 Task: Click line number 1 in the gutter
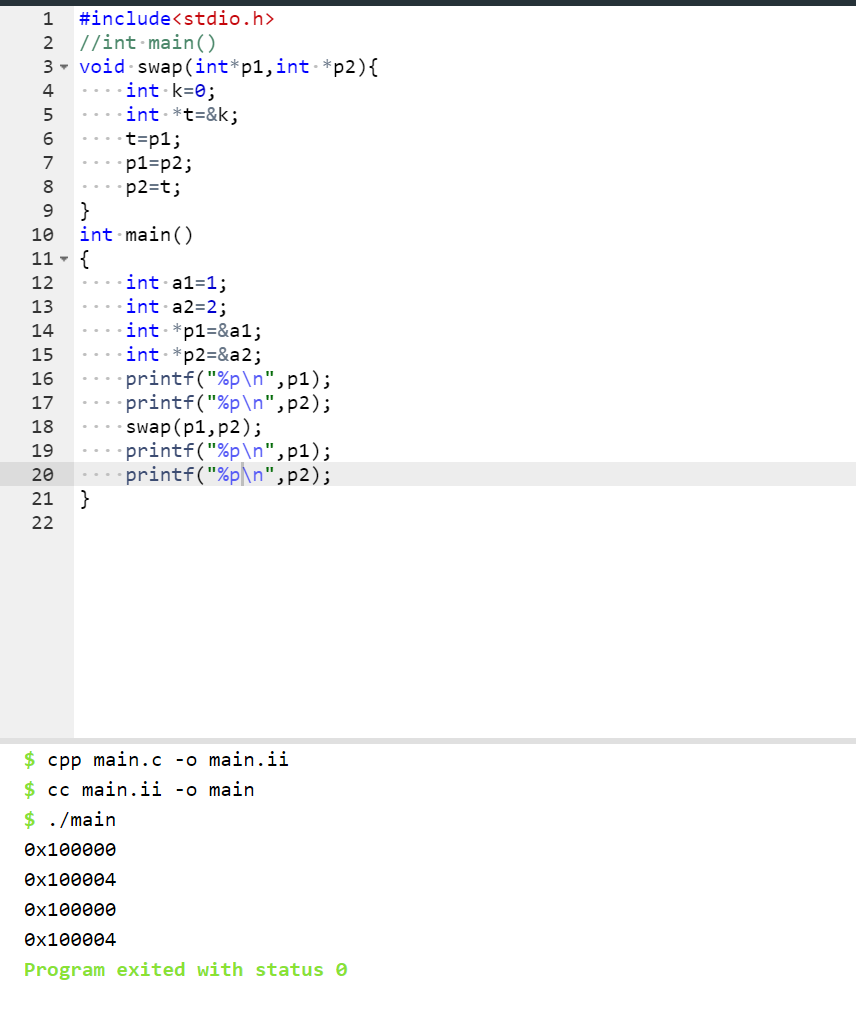tap(48, 19)
